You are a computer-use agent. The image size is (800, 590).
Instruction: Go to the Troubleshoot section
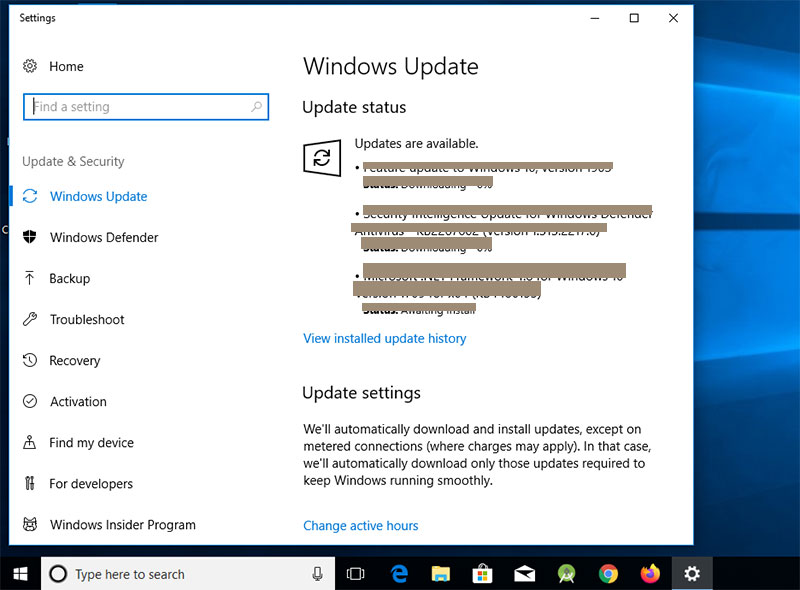pyautogui.click(x=87, y=319)
